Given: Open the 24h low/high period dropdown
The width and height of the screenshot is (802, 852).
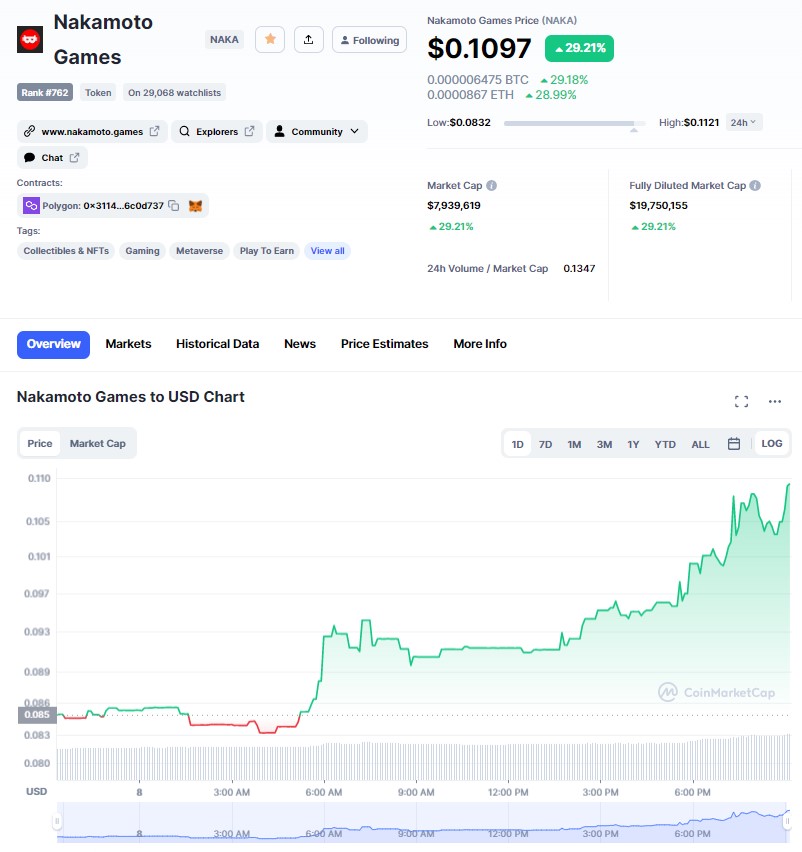Looking at the screenshot, I should (x=743, y=122).
